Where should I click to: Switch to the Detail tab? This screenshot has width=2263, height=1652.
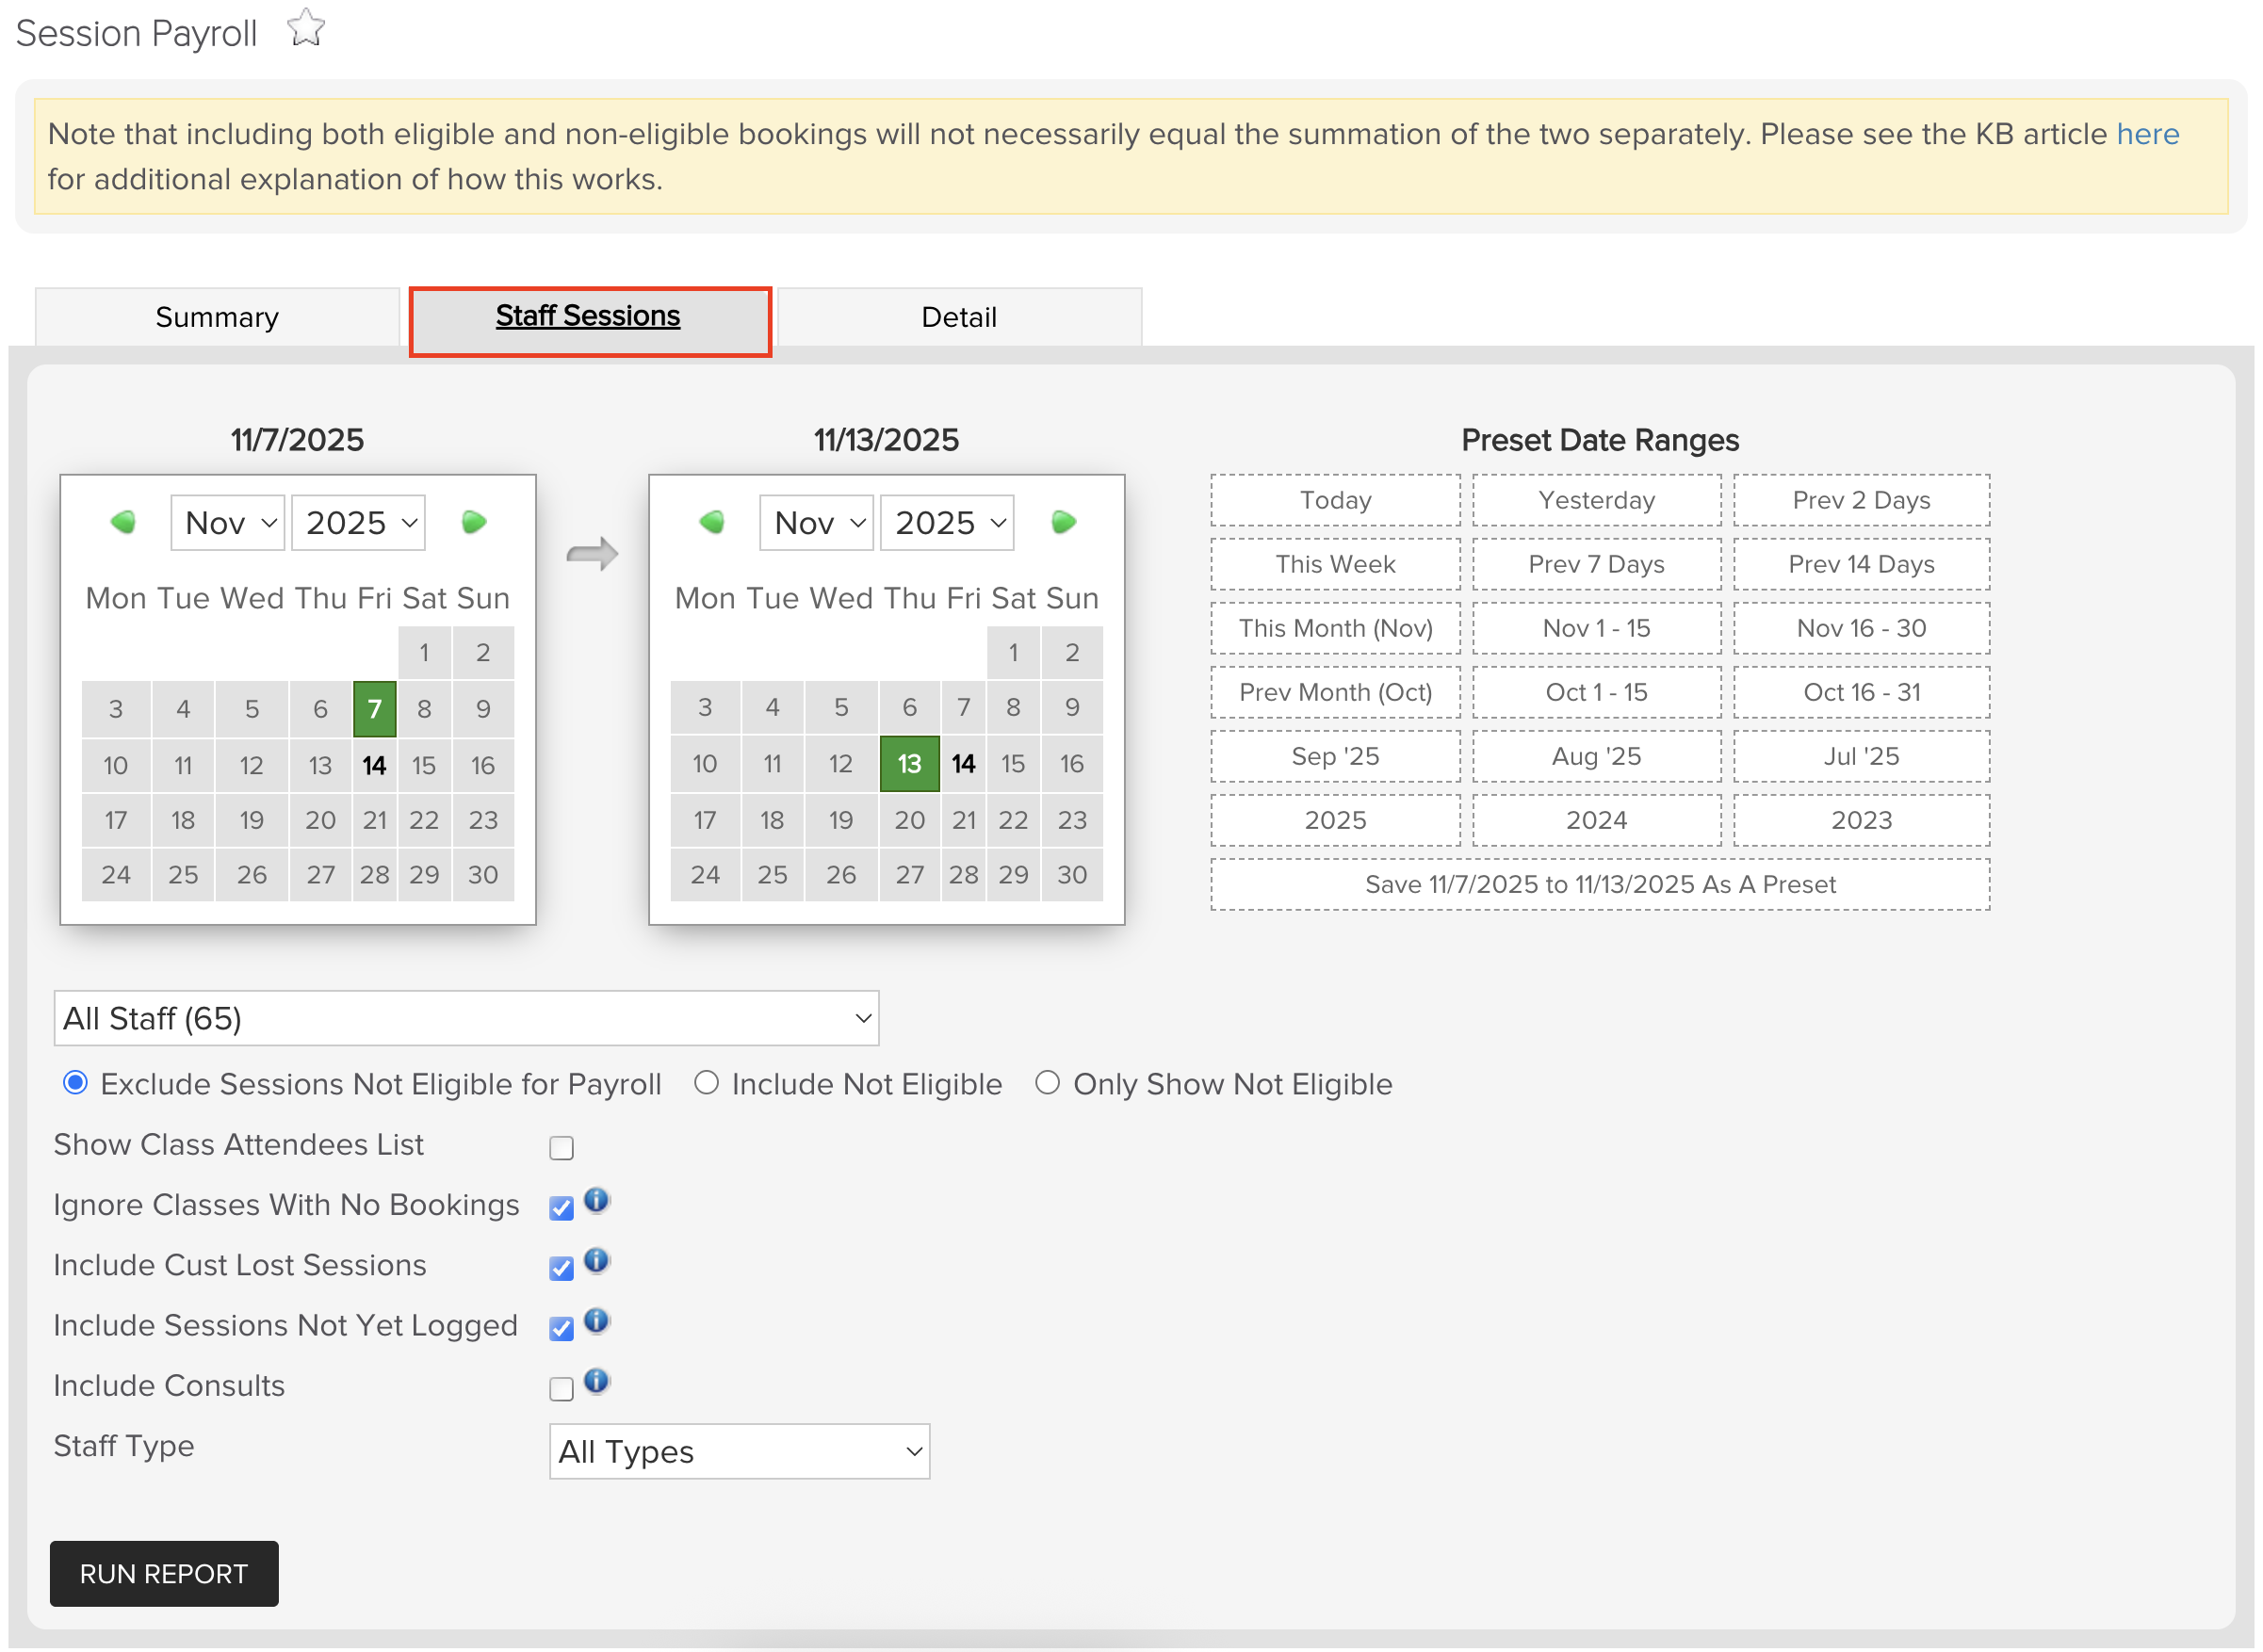pos(960,317)
